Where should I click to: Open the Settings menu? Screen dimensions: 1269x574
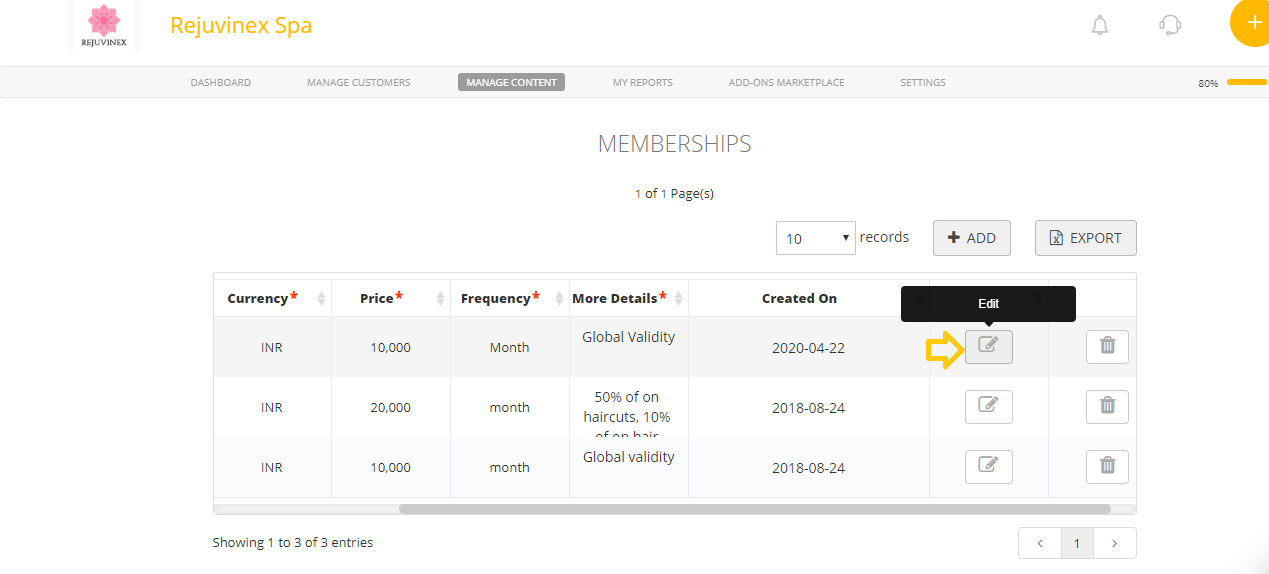click(x=923, y=82)
